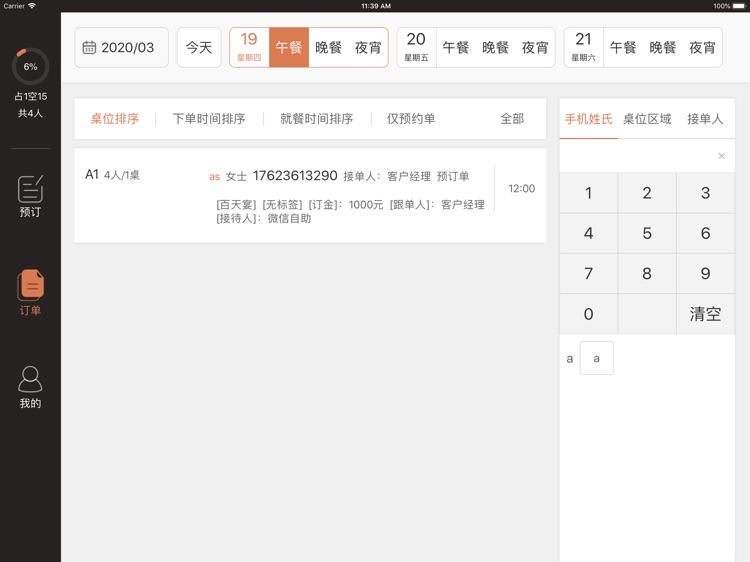The height and width of the screenshot is (562, 750).
Task: Tap keypad digit 6
Action: [706, 233]
